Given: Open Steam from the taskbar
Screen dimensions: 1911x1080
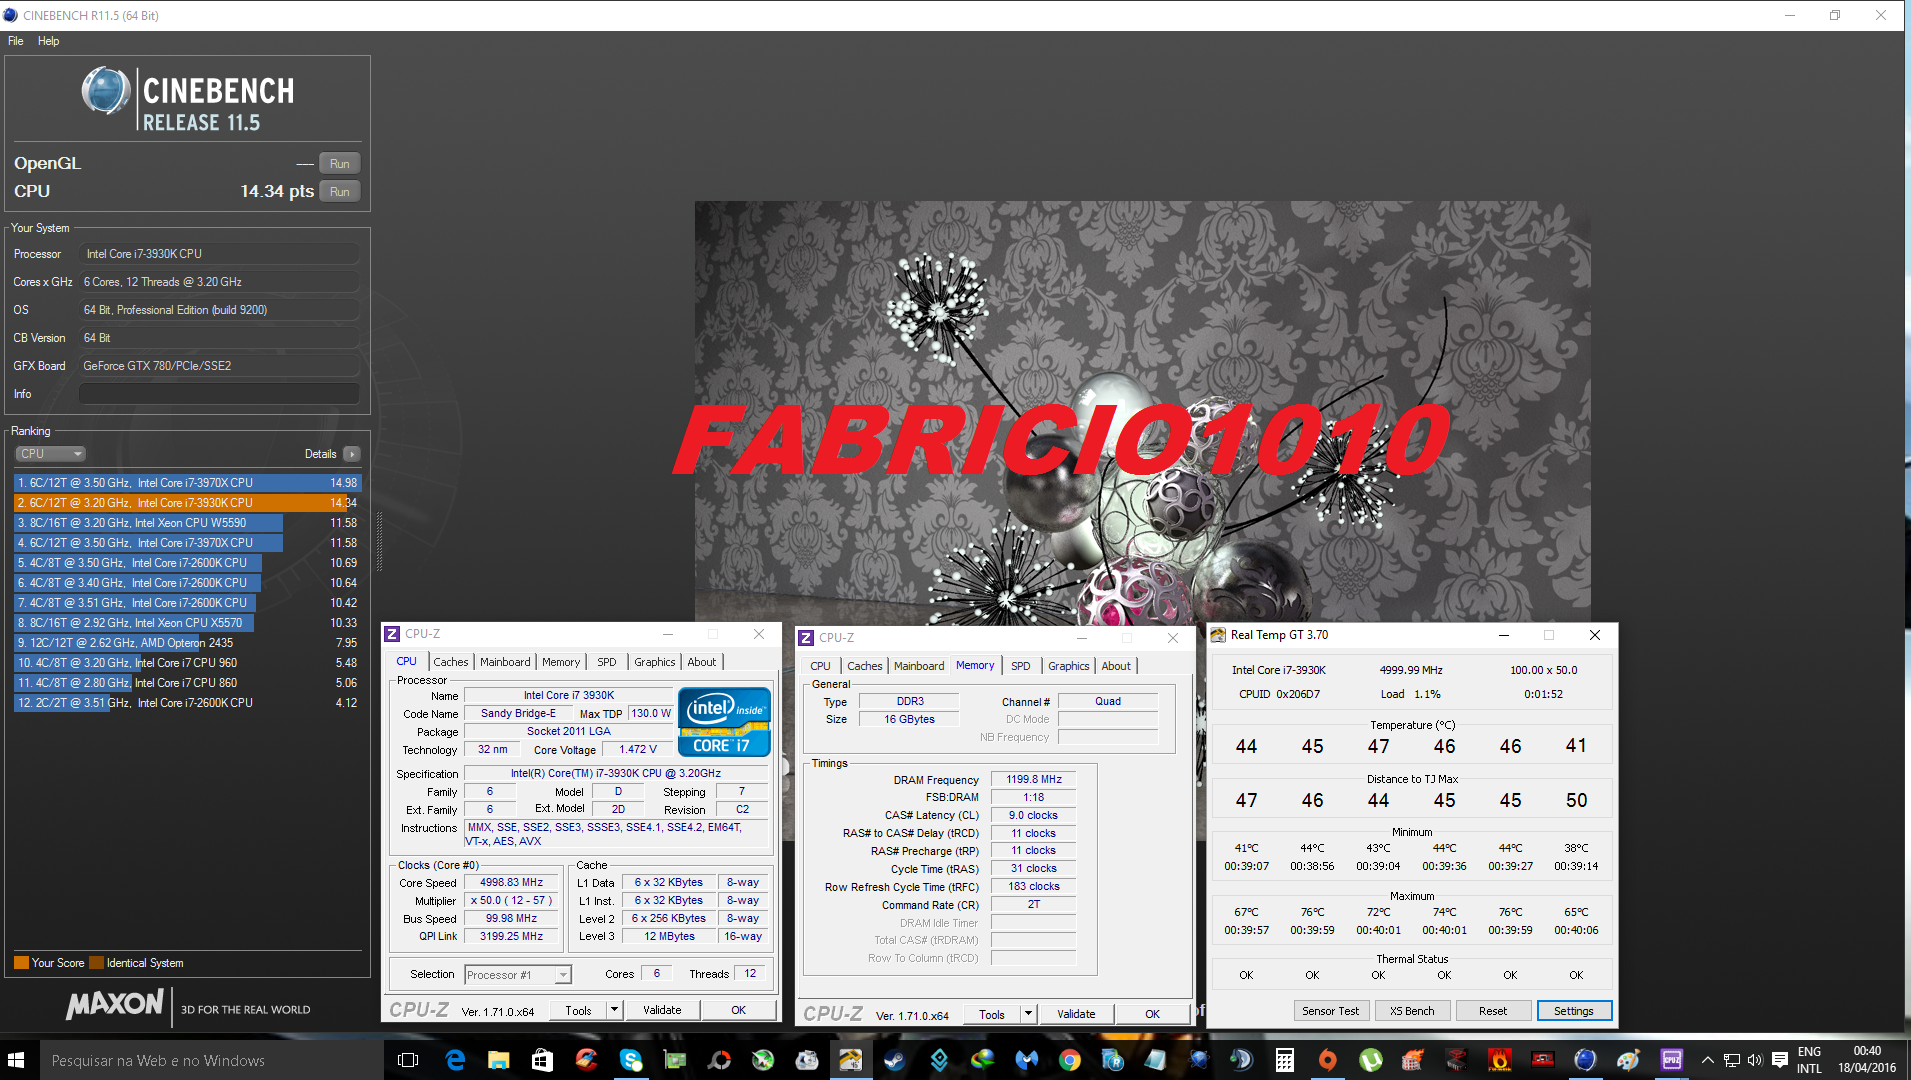Looking at the screenshot, I should pos(894,1060).
